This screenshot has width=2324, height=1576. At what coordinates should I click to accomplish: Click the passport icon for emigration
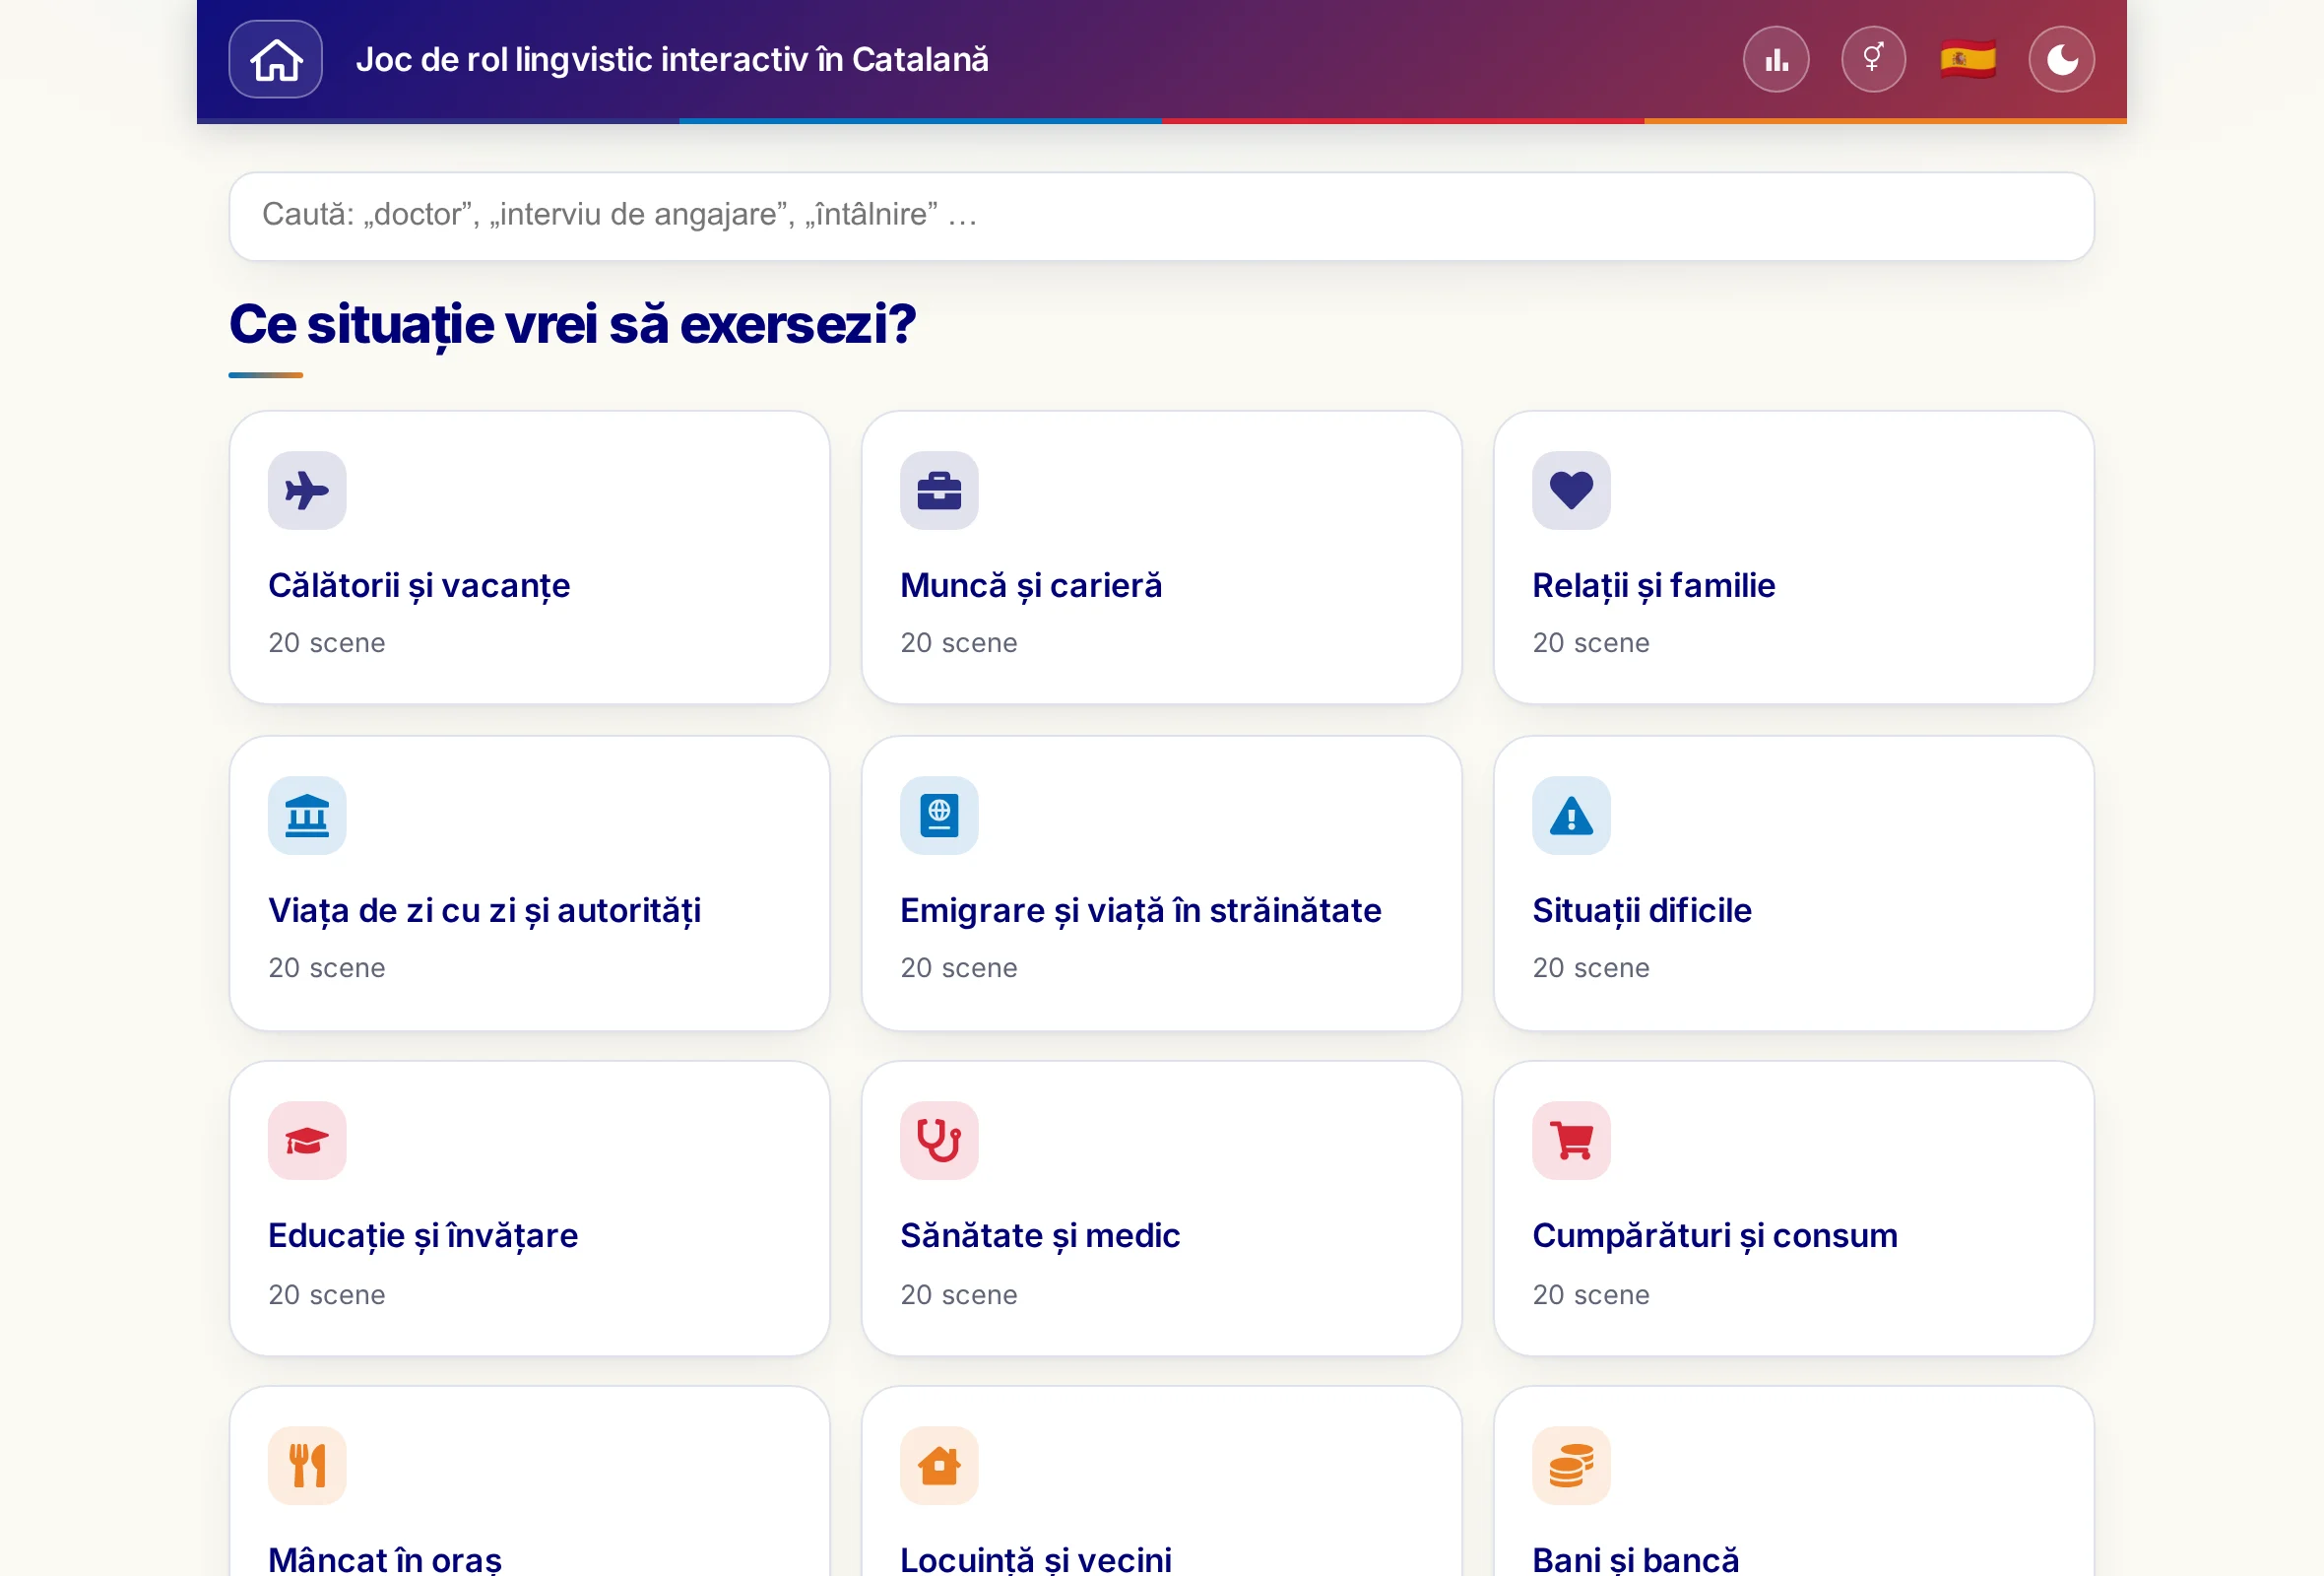(939, 815)
